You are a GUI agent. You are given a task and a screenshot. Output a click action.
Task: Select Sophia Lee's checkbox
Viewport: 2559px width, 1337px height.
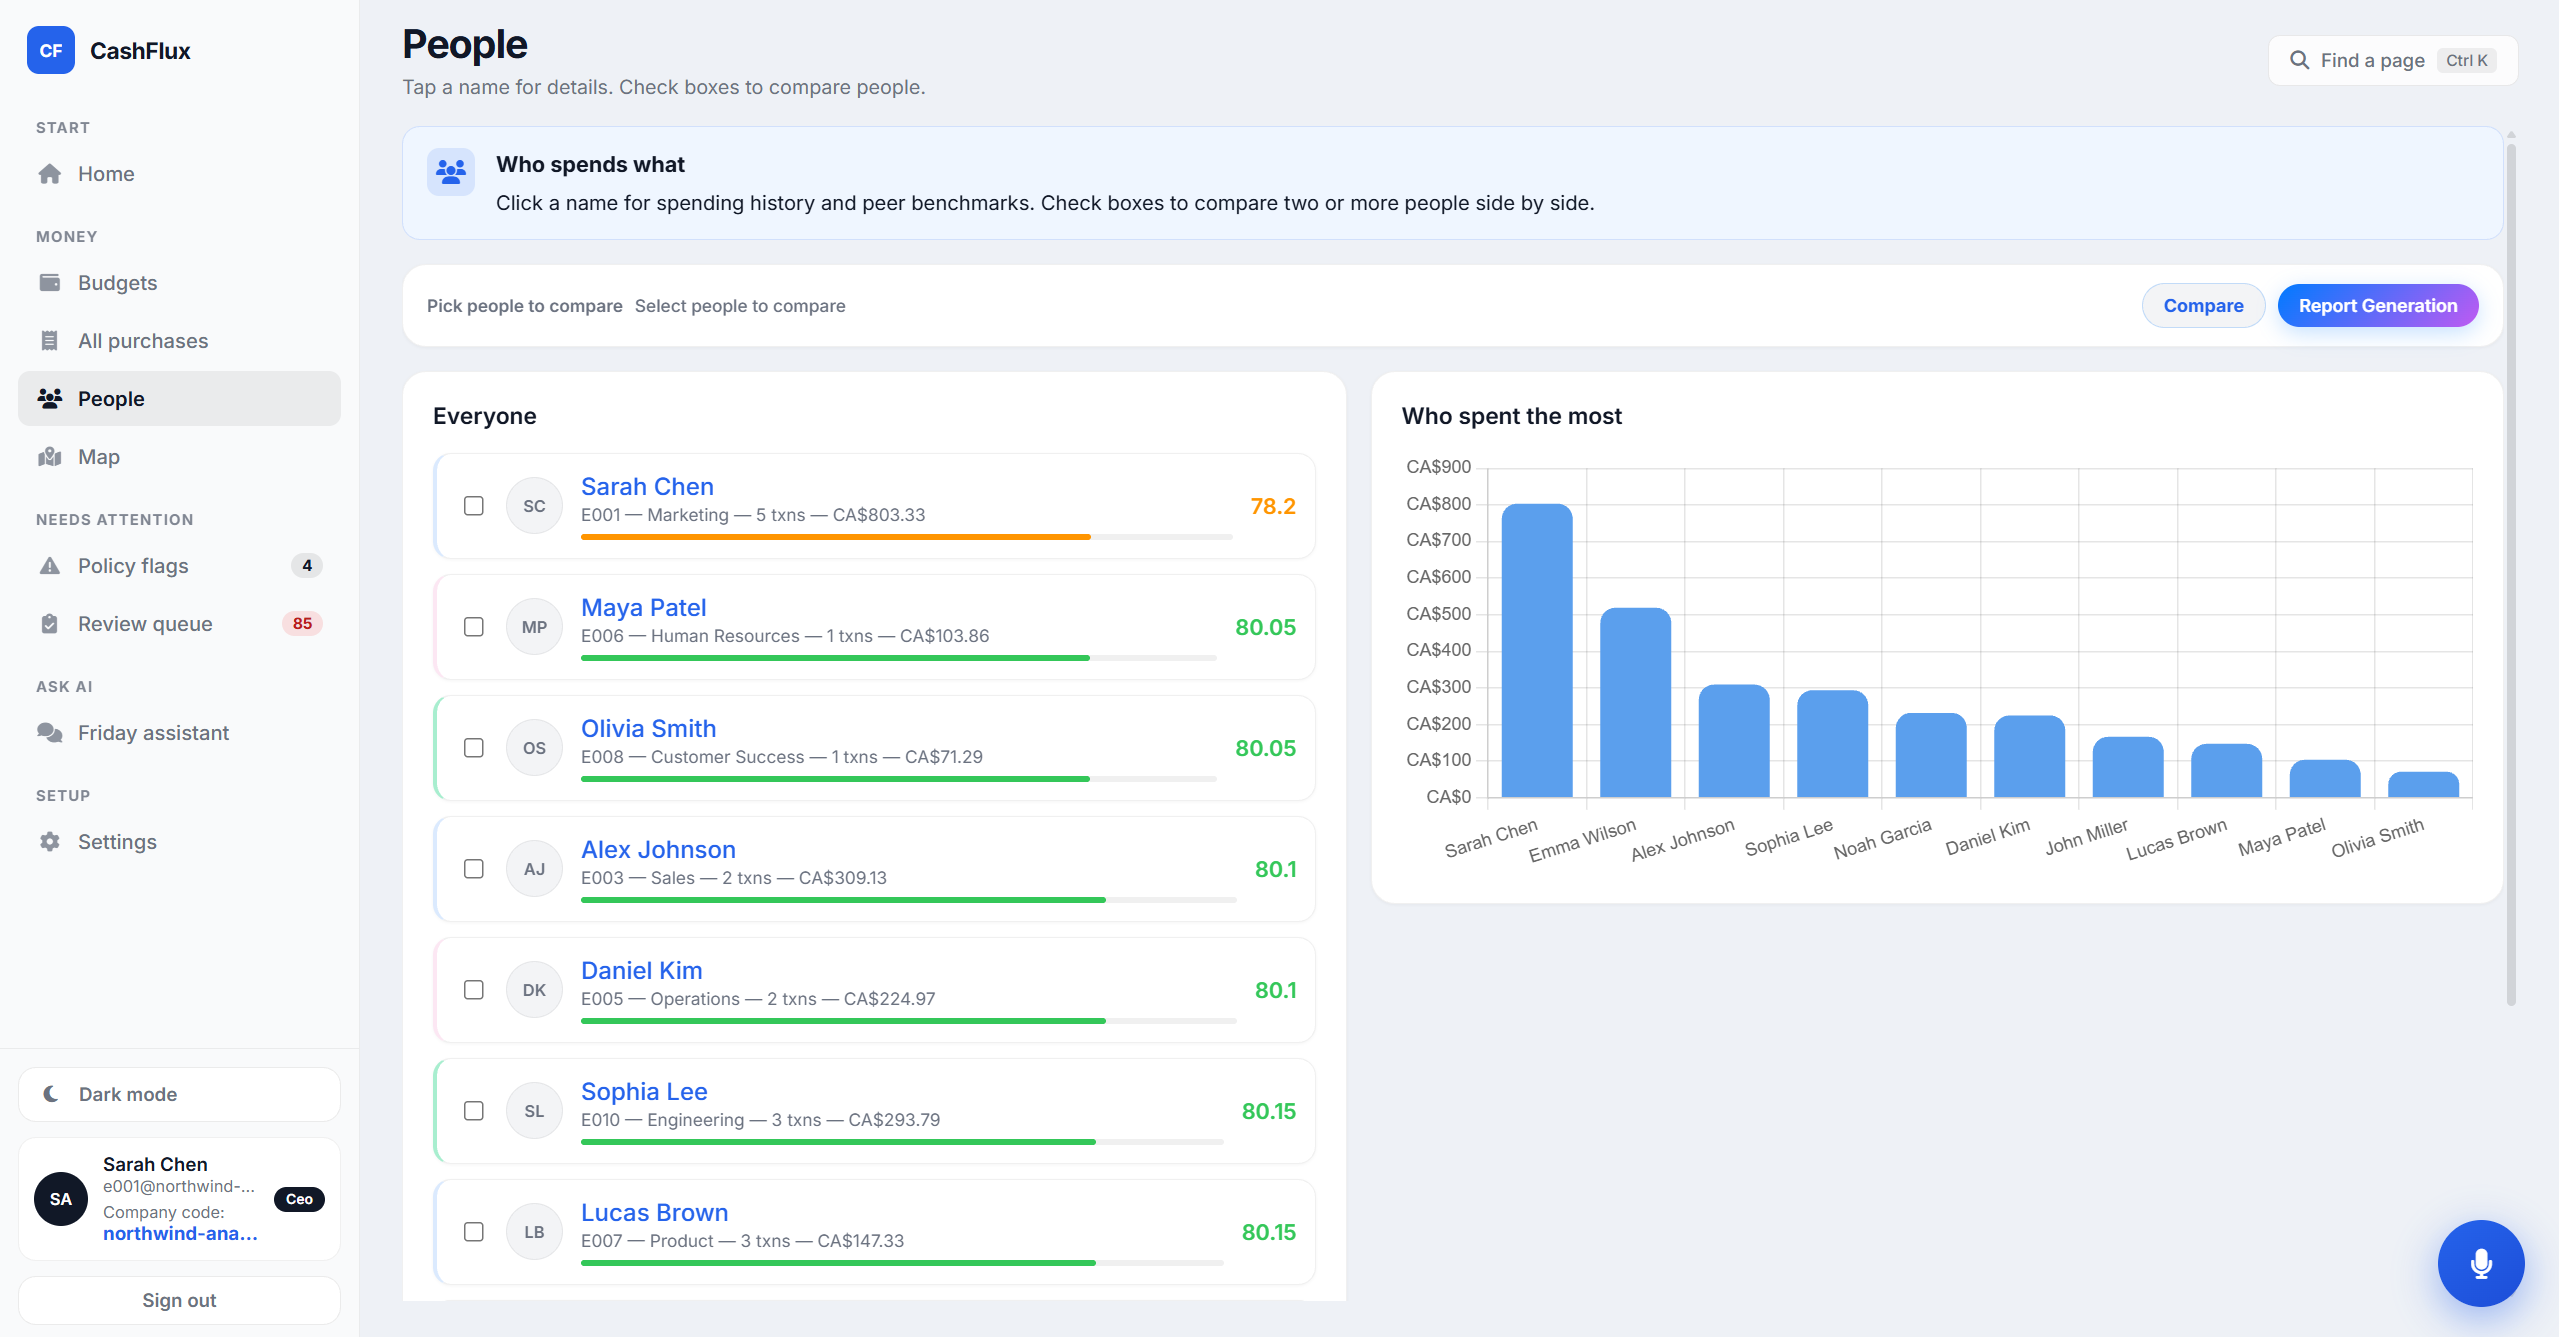(474, 1111)
